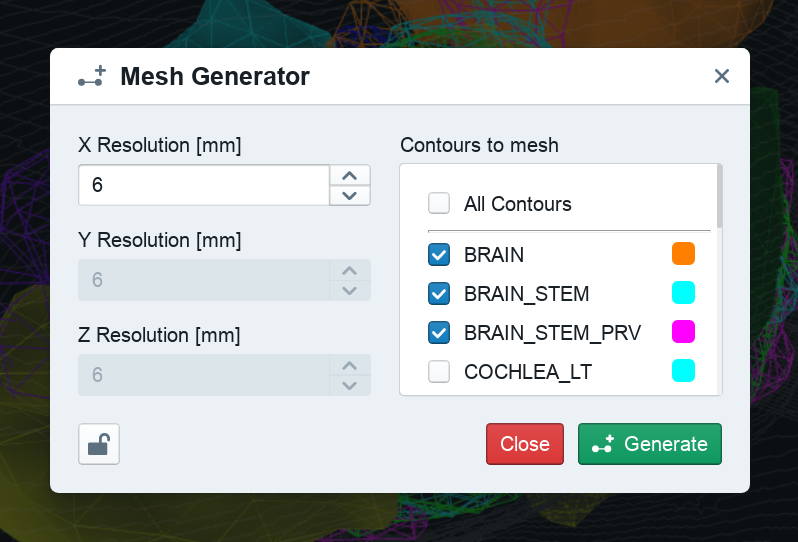Click the green Generate button
The image size is (798, 542).
click(x=649, y=444)
